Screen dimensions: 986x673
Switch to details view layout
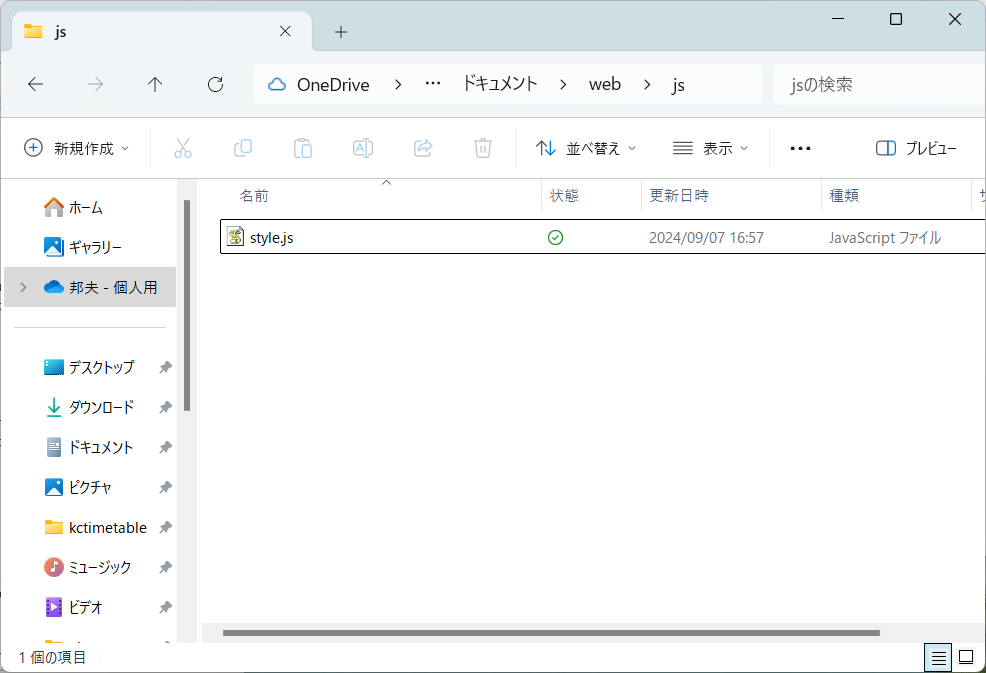[x=938, y=657]
